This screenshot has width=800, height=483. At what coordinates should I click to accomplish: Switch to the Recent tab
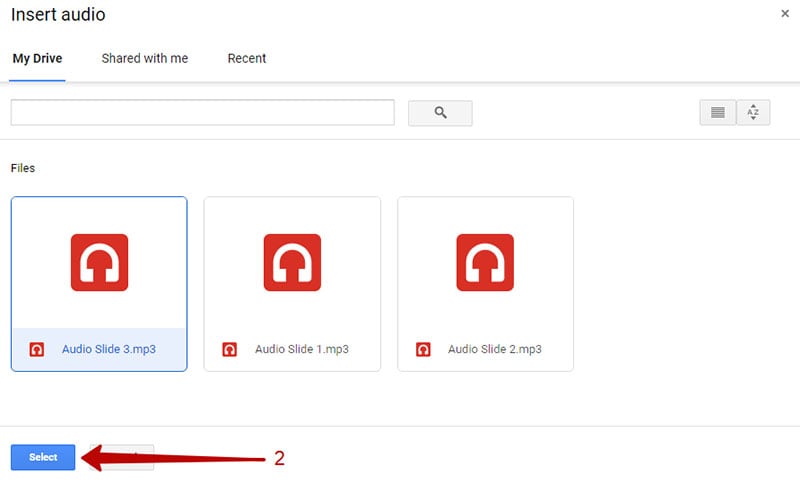click(247, 59)
